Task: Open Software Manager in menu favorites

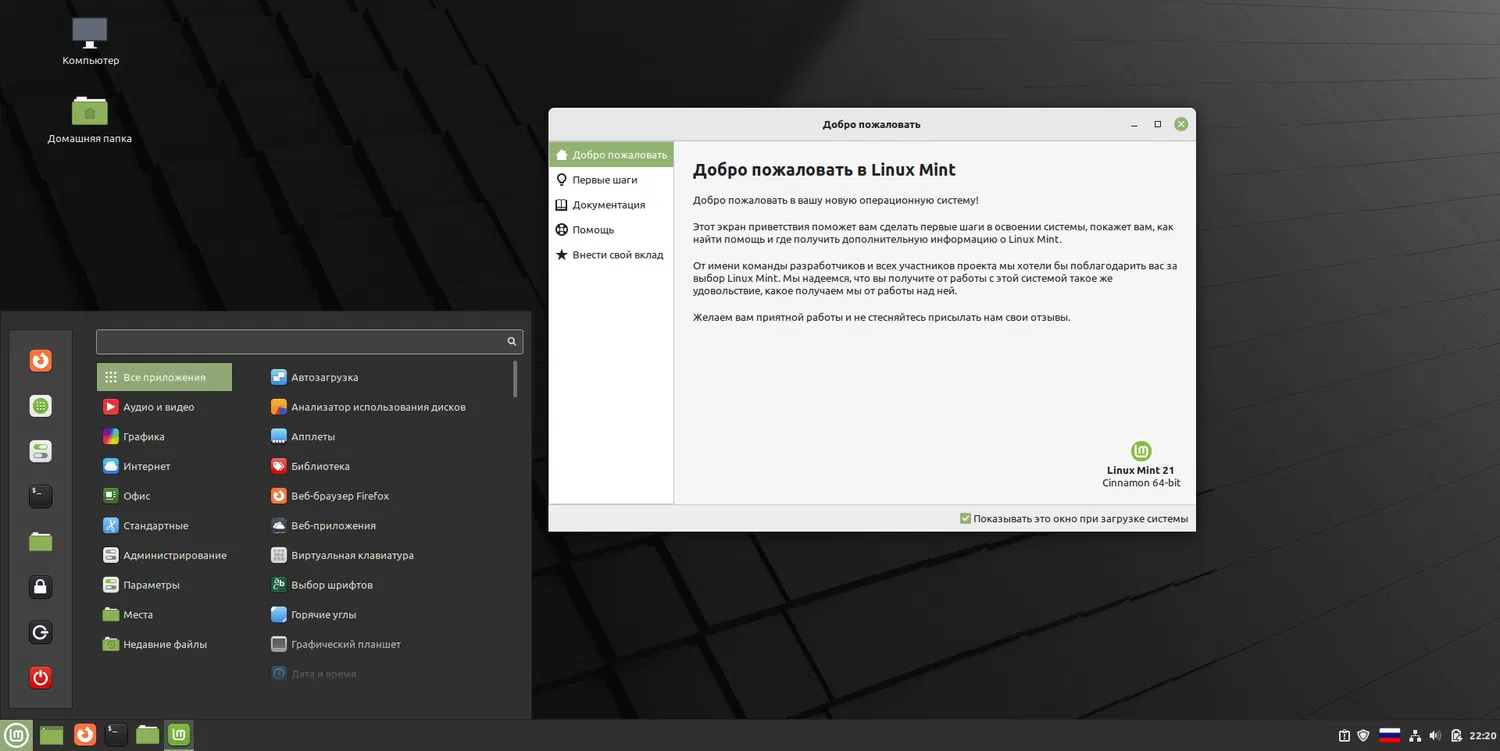Action: (x=40, y=406)
